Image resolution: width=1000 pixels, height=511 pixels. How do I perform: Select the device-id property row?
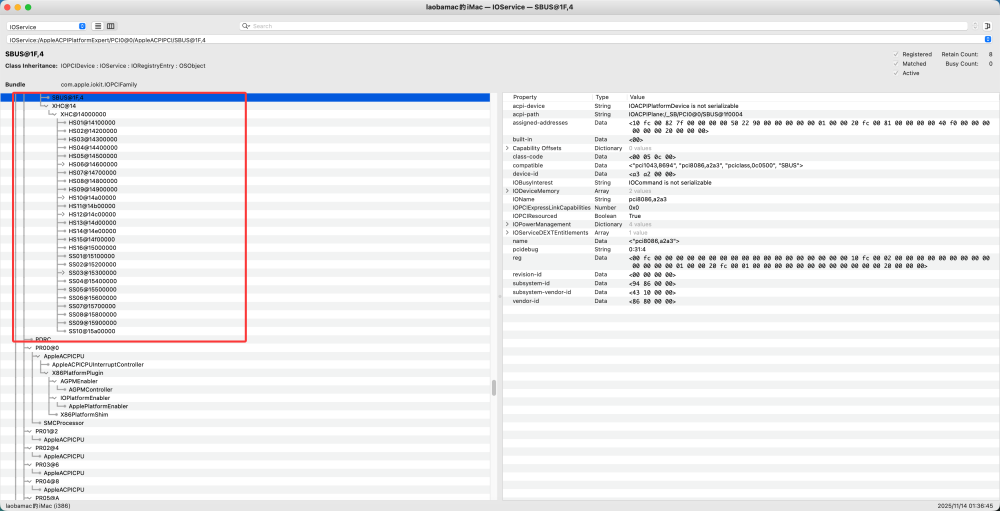(x=750, y=174)
